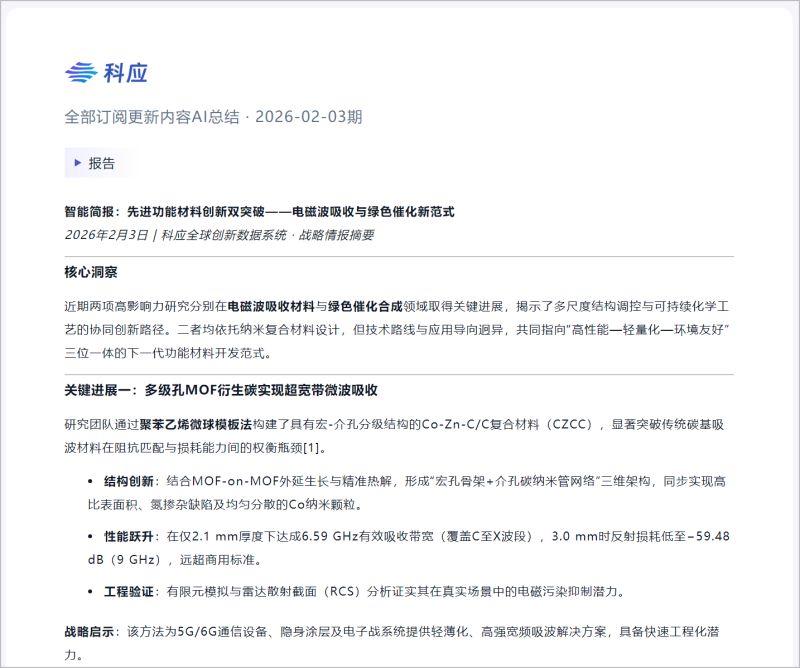Click the 科应 wave logo icon

coord(80,72)
